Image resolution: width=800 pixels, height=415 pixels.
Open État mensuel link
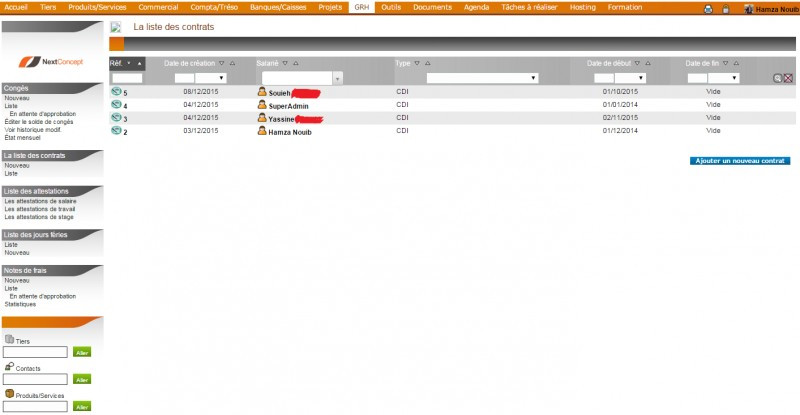click(x=22, y=138)
